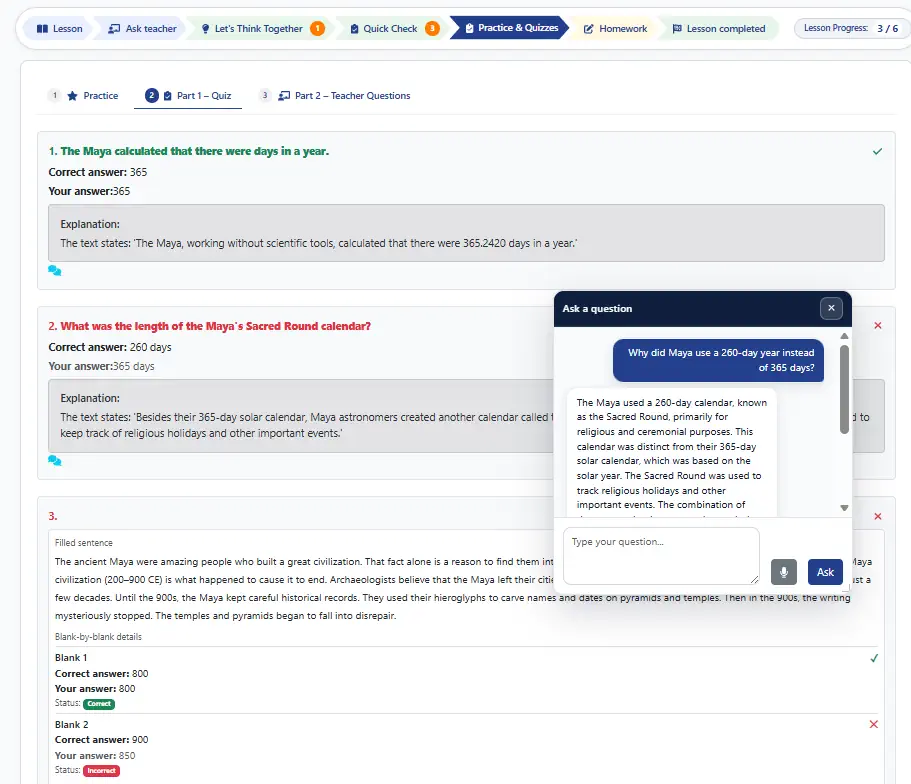Click the number 3 circle on Part 2 tab
This screenshot has height=784, width=911.
[x=265, y=95]
